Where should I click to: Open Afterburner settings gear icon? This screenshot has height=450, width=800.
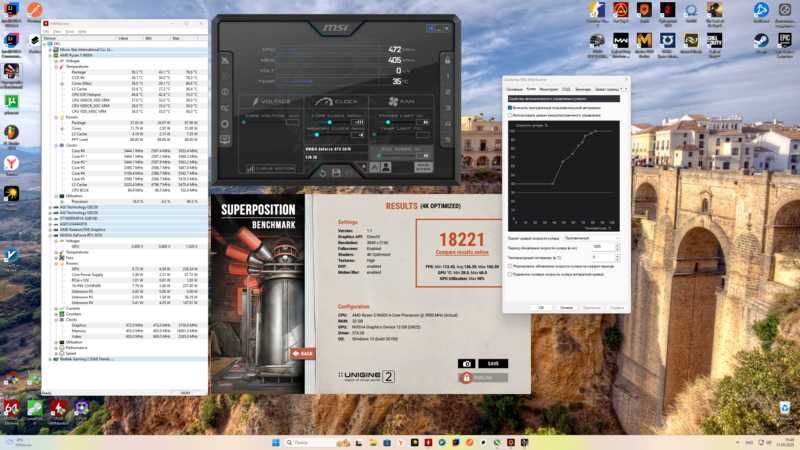pos(225,124)
